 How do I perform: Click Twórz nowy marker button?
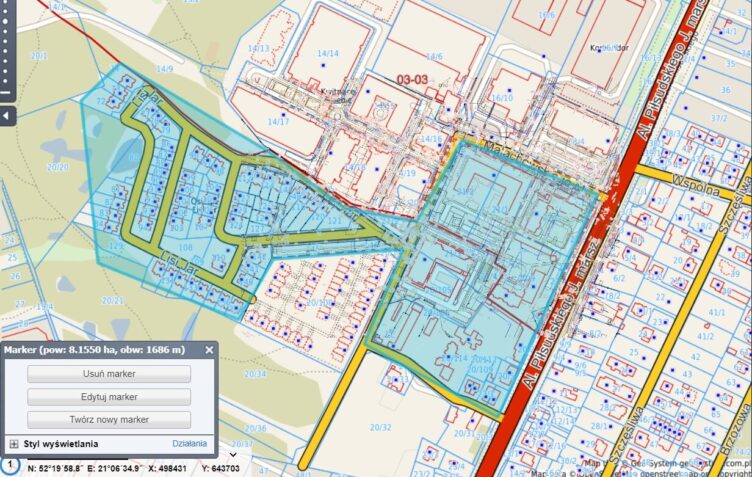pyautogui.click(x=109, y=419)
